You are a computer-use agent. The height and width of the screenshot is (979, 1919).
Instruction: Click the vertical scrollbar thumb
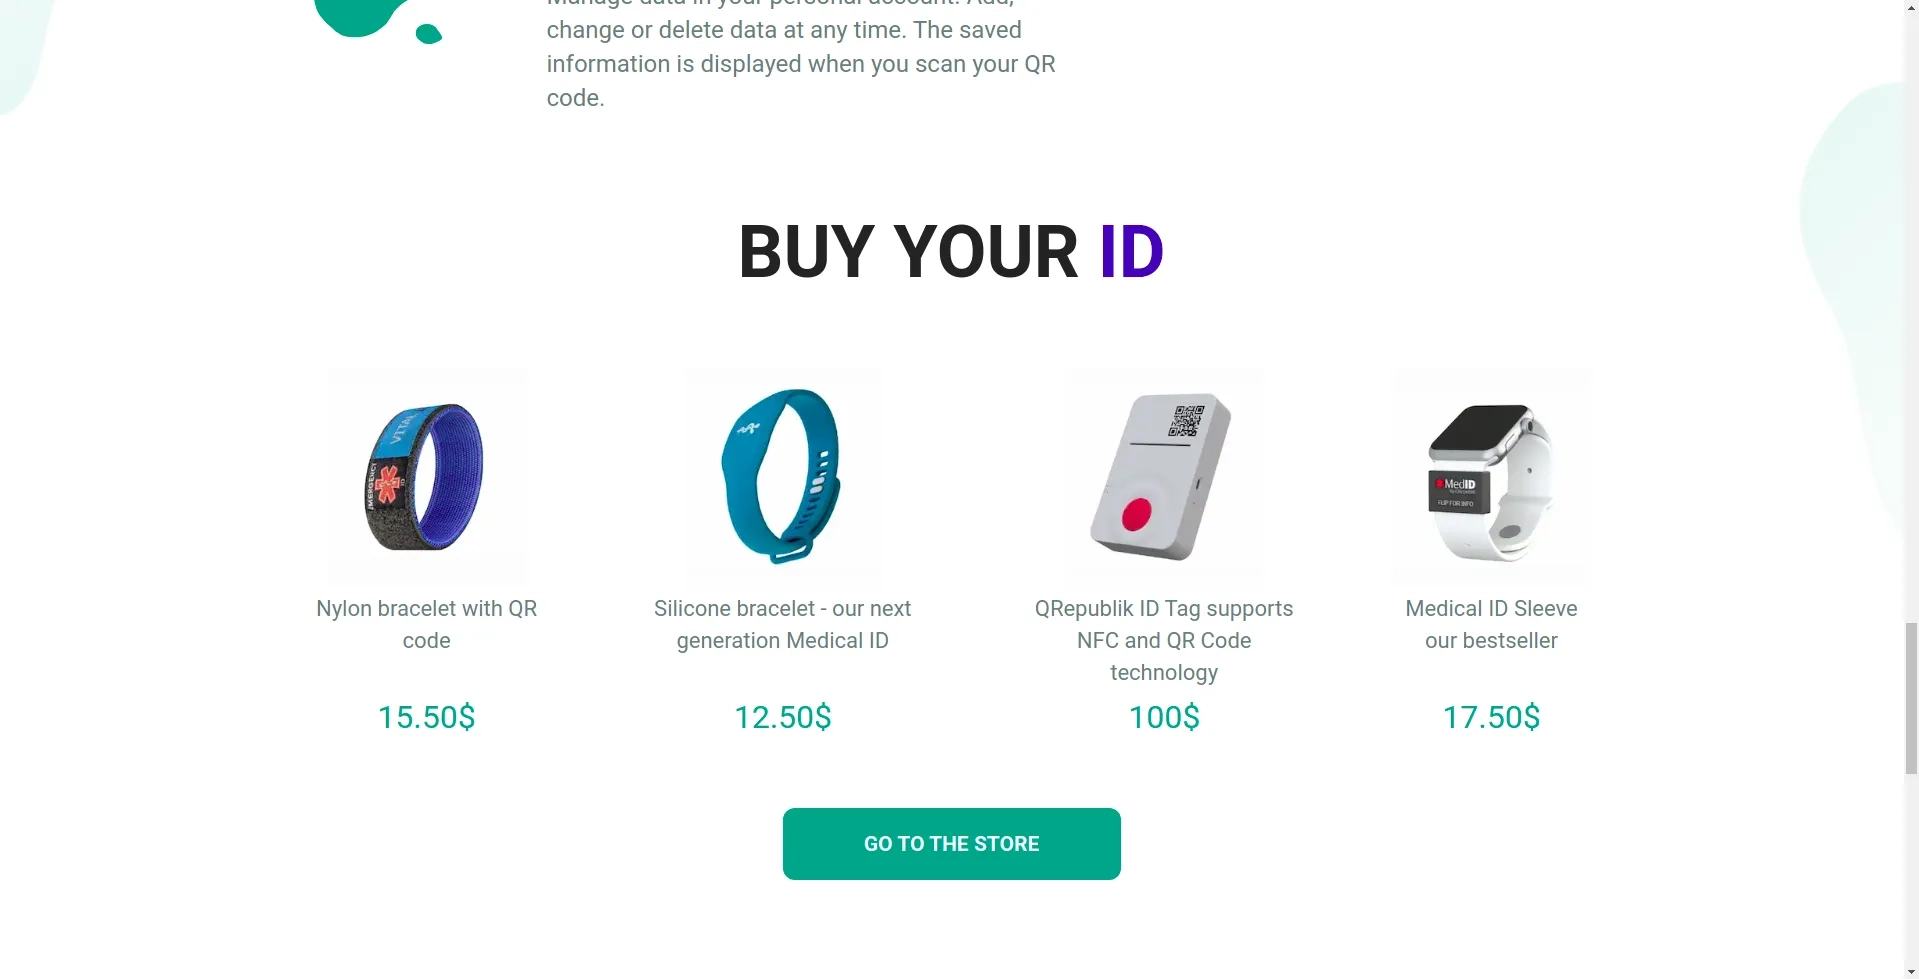(x=1911, y=697)
